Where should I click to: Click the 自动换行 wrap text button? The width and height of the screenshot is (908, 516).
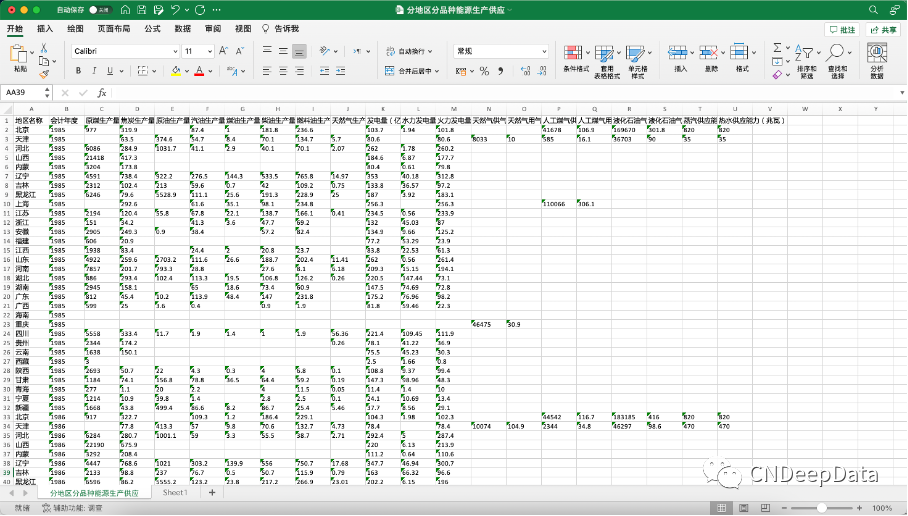click(x=408, y=51)
